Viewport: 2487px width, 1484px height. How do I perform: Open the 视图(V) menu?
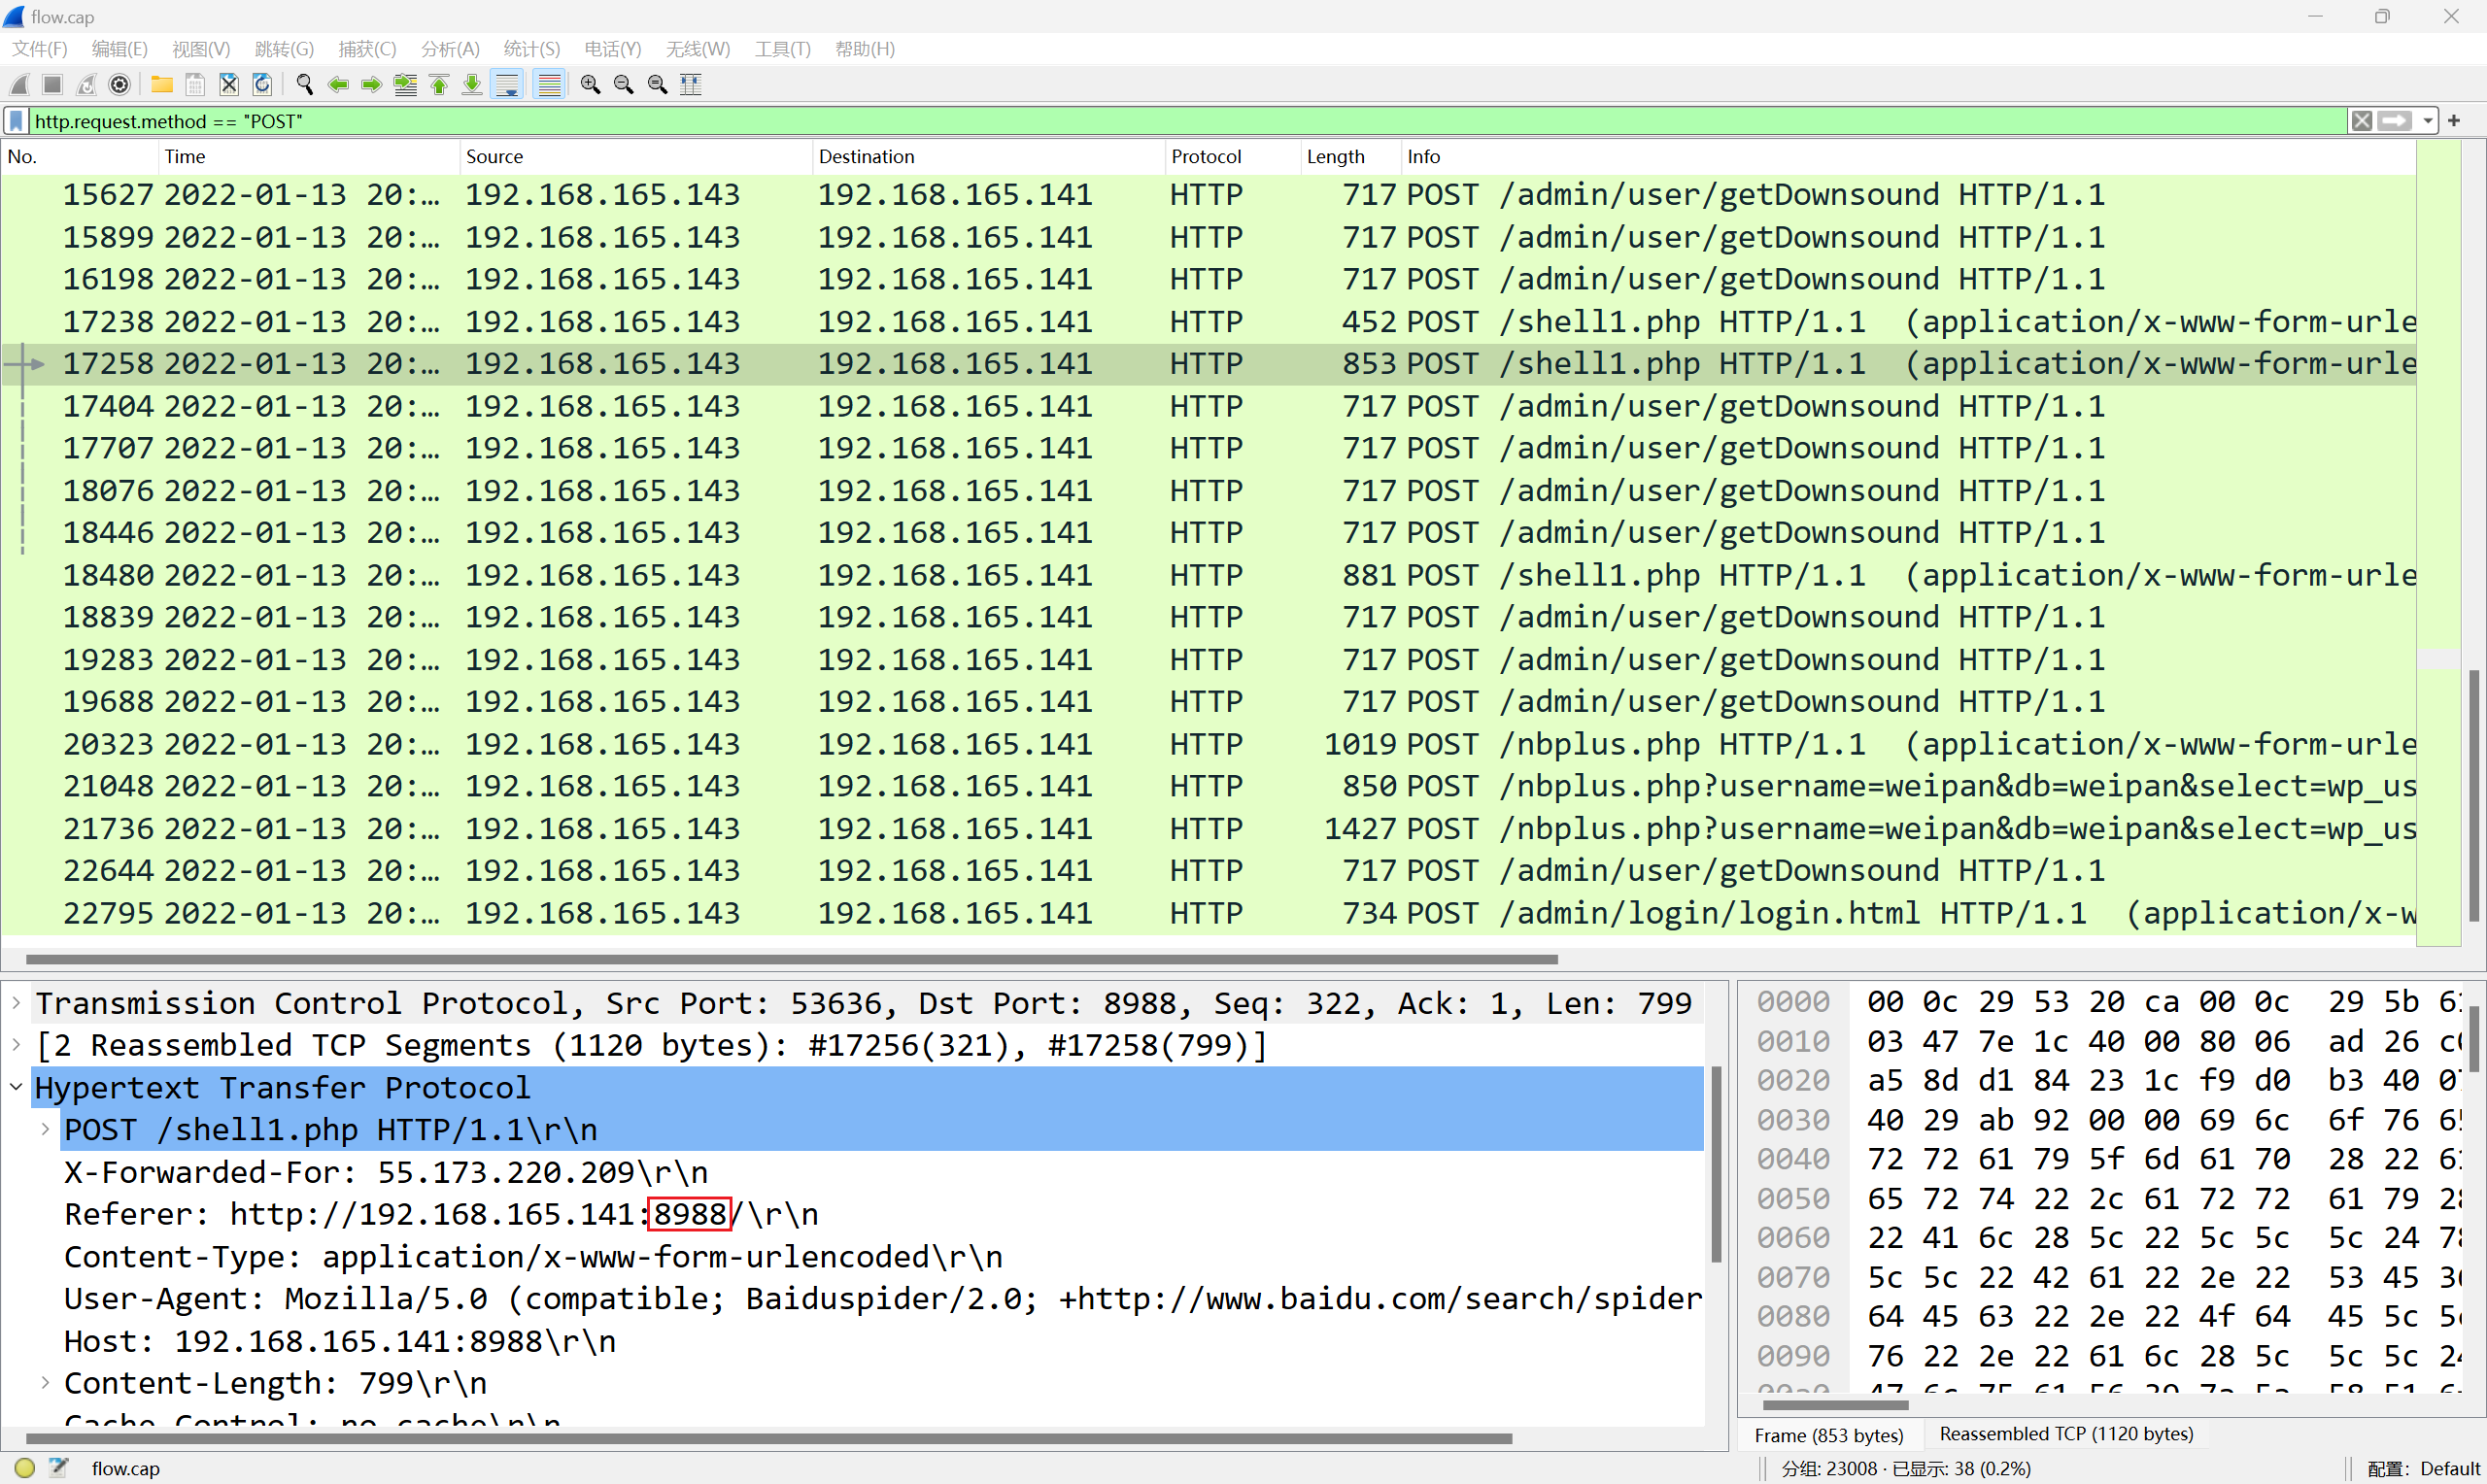(x=201, y=49)
